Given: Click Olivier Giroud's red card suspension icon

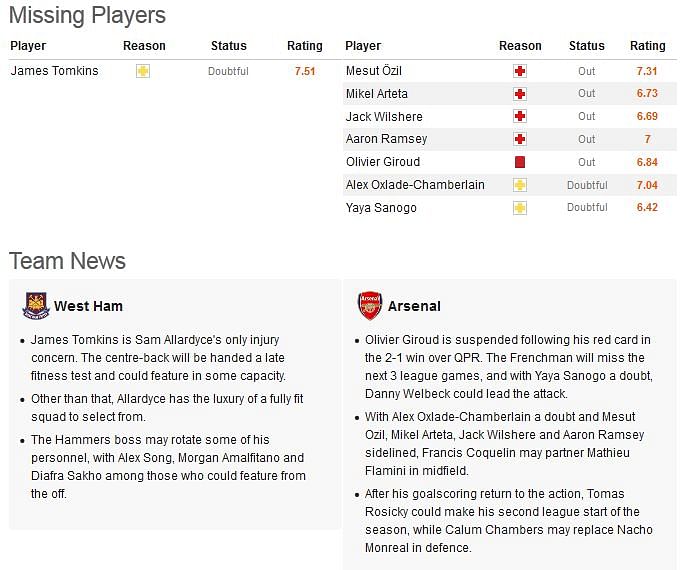Looking at the screenshot, I should (x=520, y=162).
